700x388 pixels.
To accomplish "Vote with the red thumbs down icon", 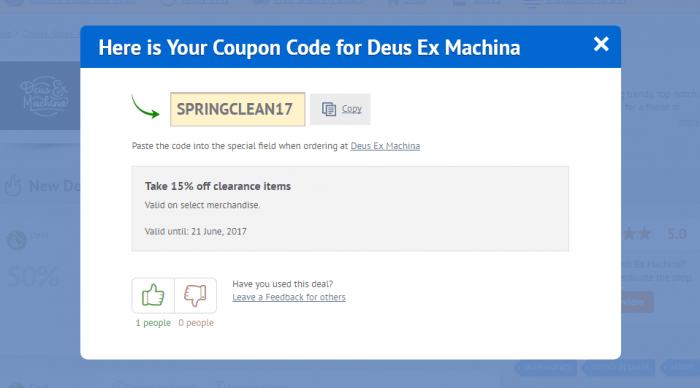I will click(x=196, y=295).
